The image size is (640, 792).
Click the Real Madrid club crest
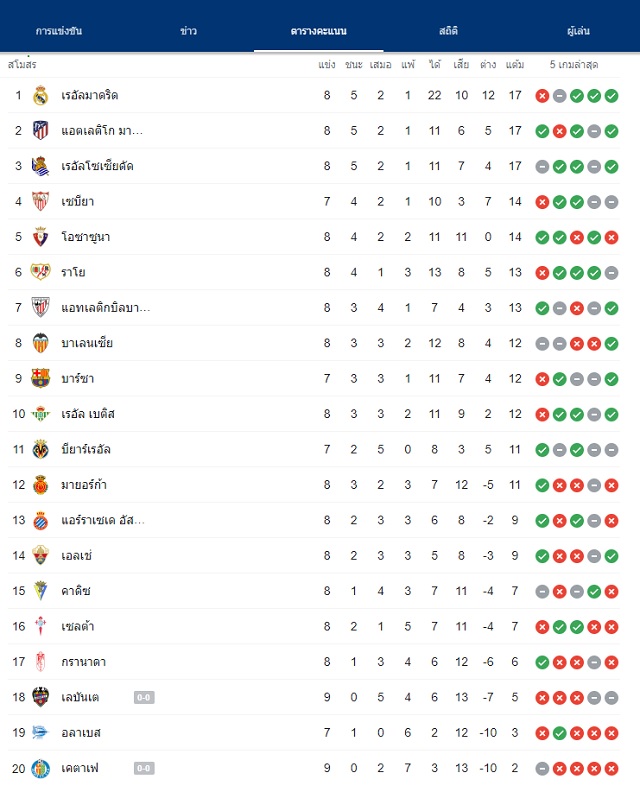click(40, 95)
